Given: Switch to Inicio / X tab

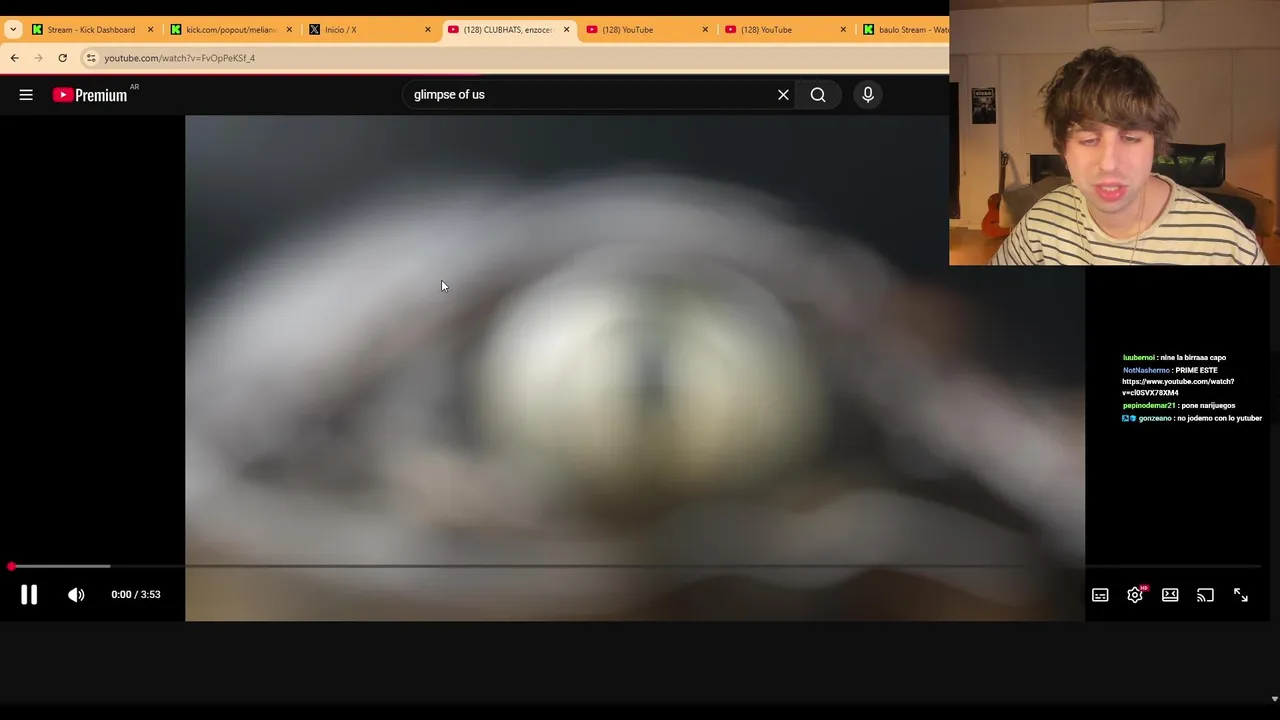Looking at the screenshot, I should pyautogui.click(x=370, y=30).
